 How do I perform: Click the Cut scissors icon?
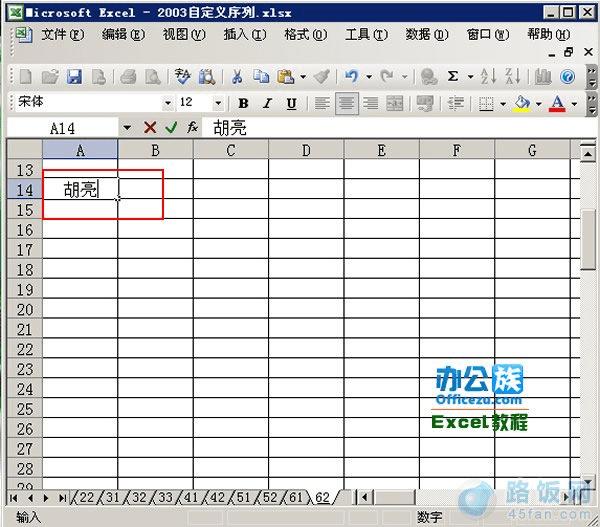(237, 77)
